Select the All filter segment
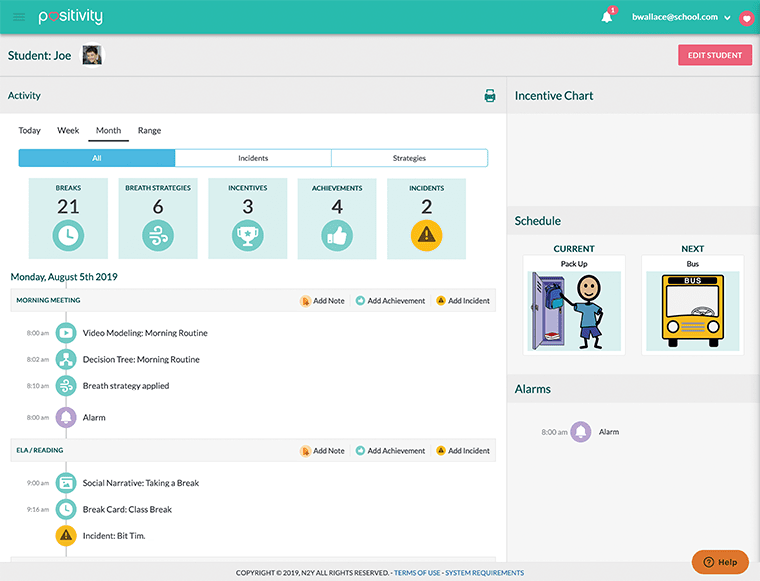The width and height of the screenshot is (760, 581). (97, 158)
